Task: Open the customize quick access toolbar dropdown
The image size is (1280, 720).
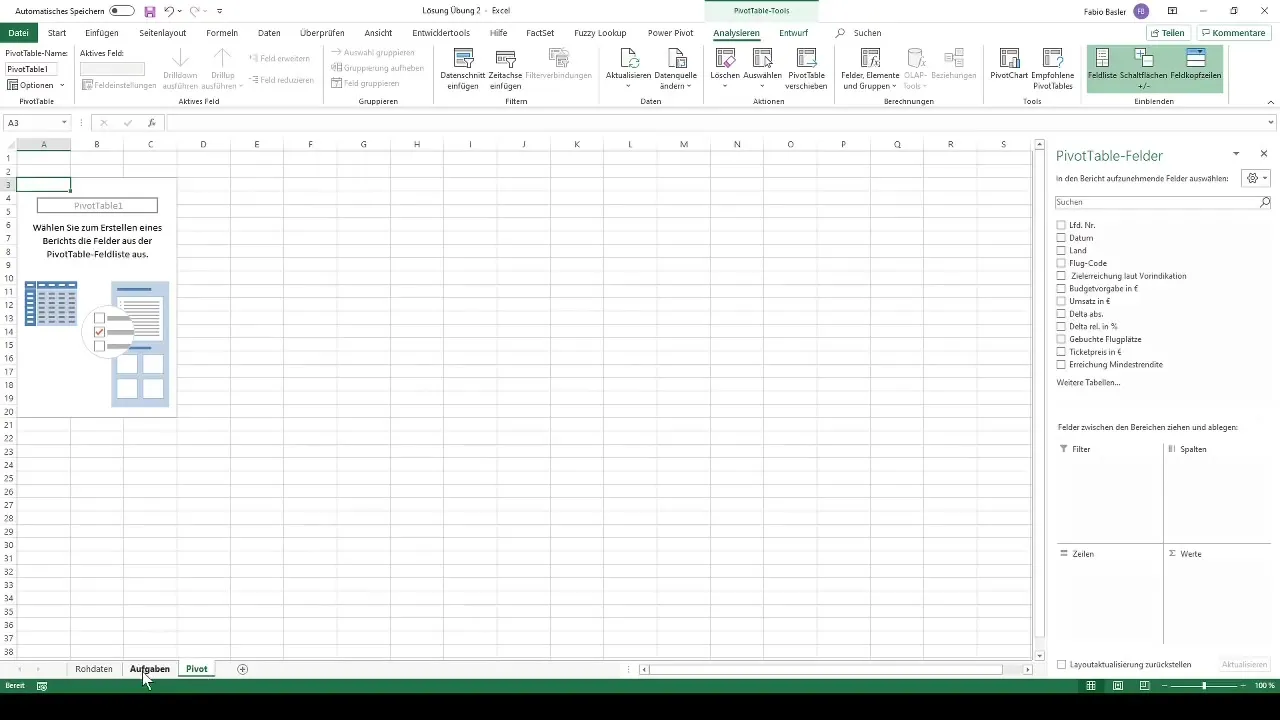Action: tap(219, 11)
